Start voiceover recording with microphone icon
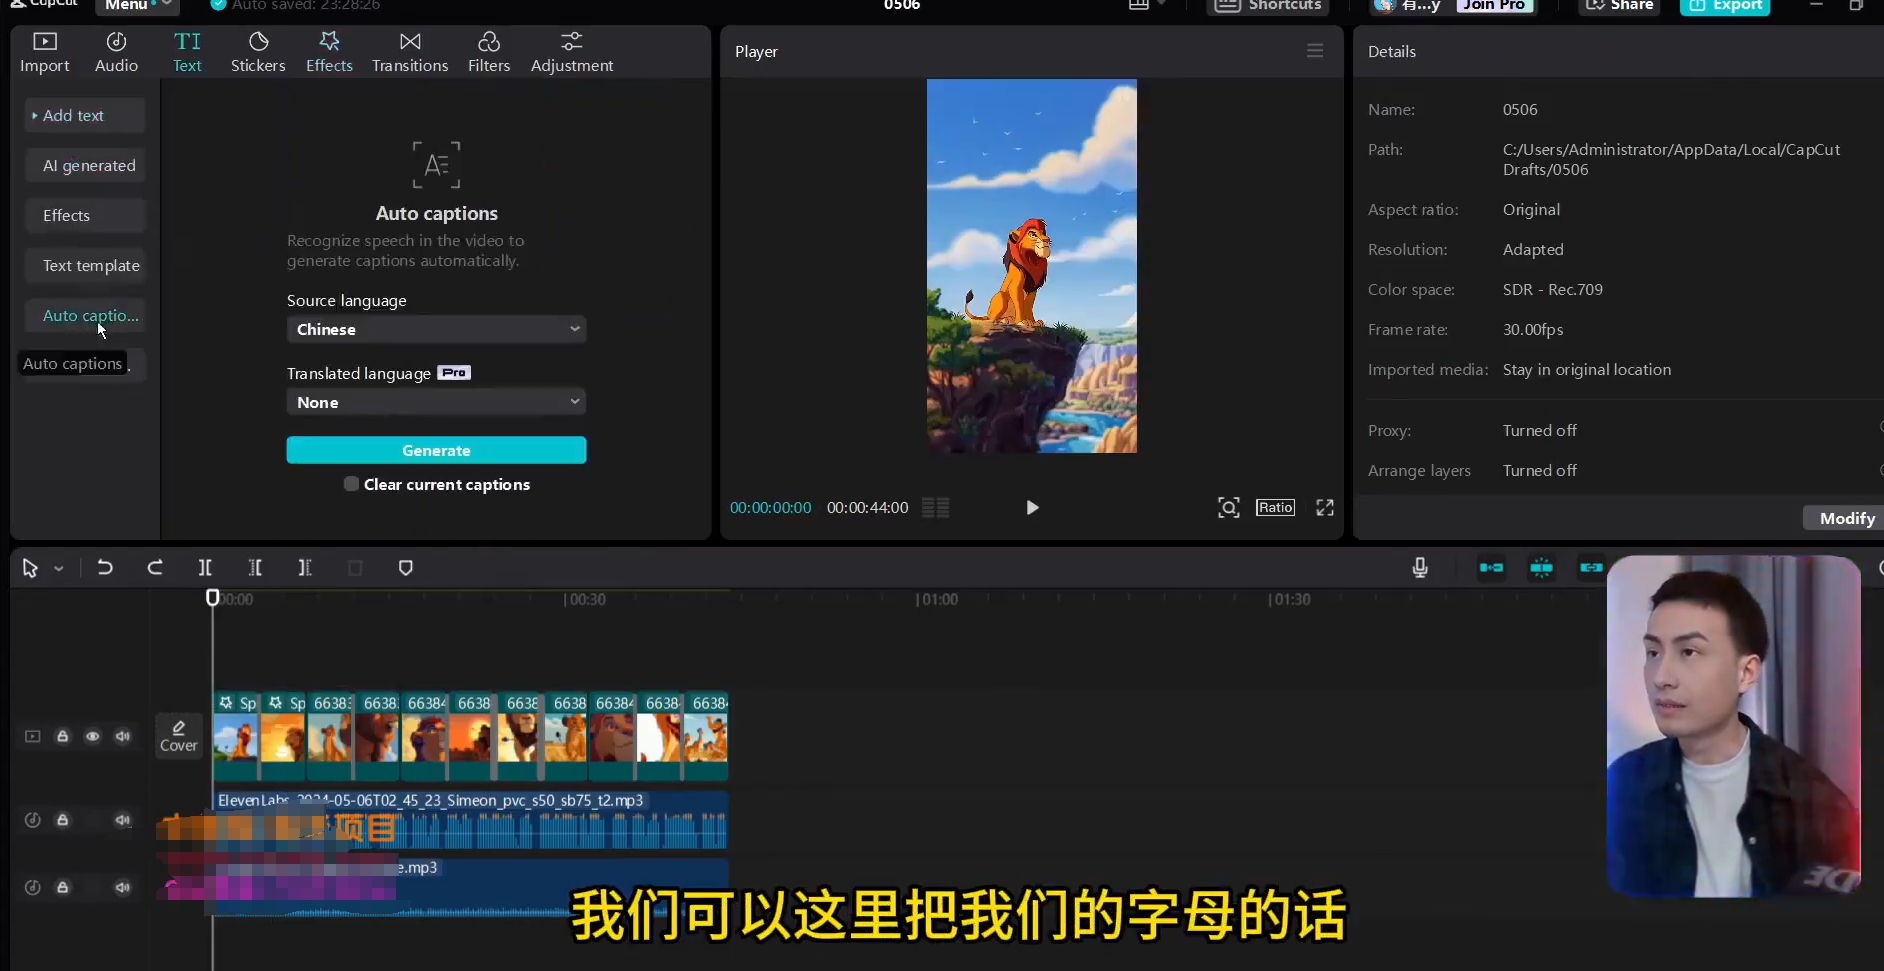The width and height of the screenshot is (1884, 971). coord(1420,568)
